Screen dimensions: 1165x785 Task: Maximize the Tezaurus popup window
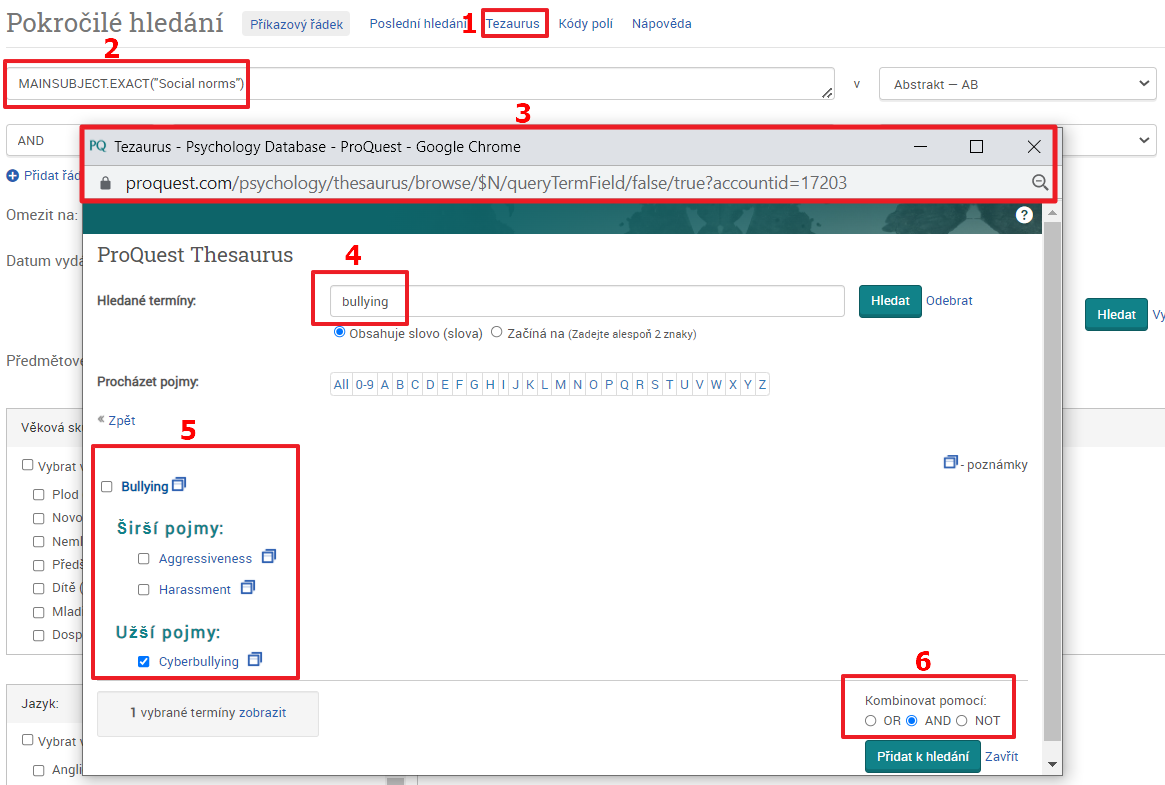pos(976,147)
